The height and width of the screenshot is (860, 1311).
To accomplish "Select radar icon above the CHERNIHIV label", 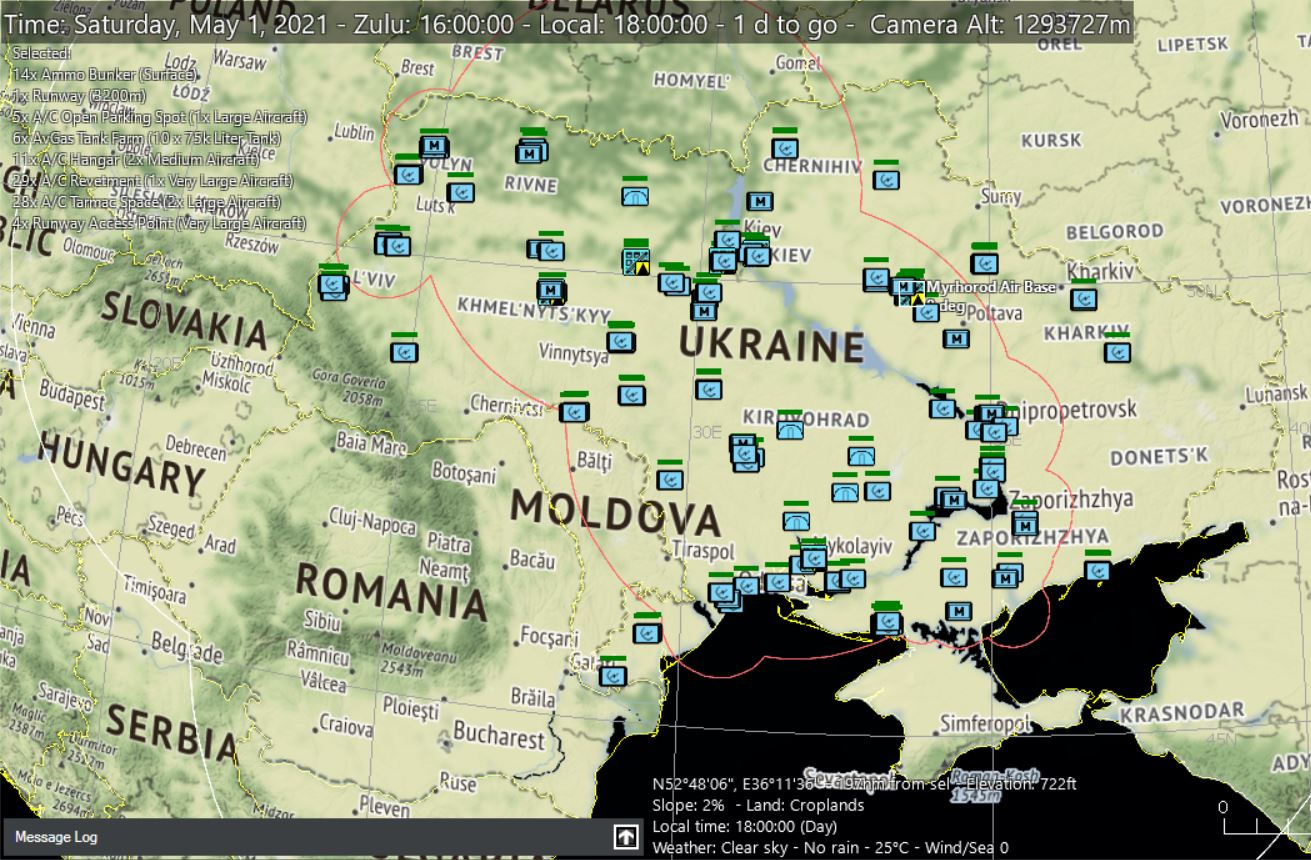I will [785, 148].
